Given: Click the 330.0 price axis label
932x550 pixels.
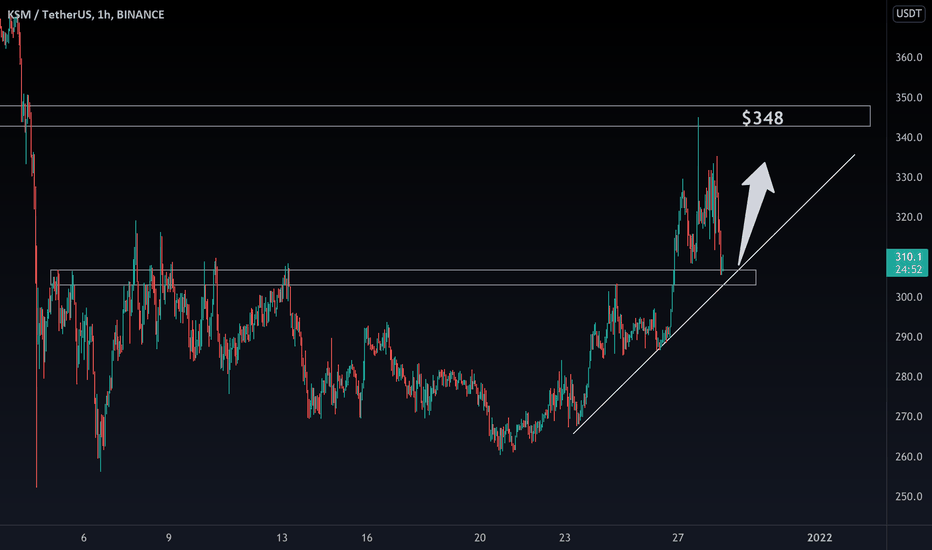Looking at the screenshot, I should coord(909,177).
